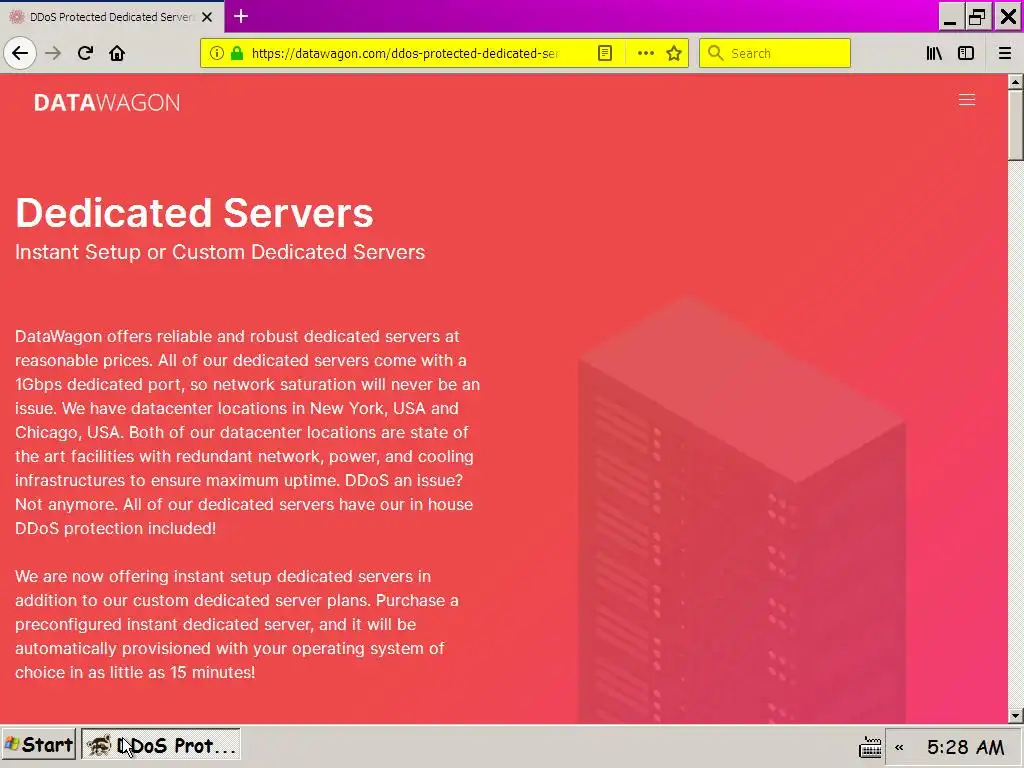Select the DDoS Protected Dedicated Servers tab

coord(112,16)
